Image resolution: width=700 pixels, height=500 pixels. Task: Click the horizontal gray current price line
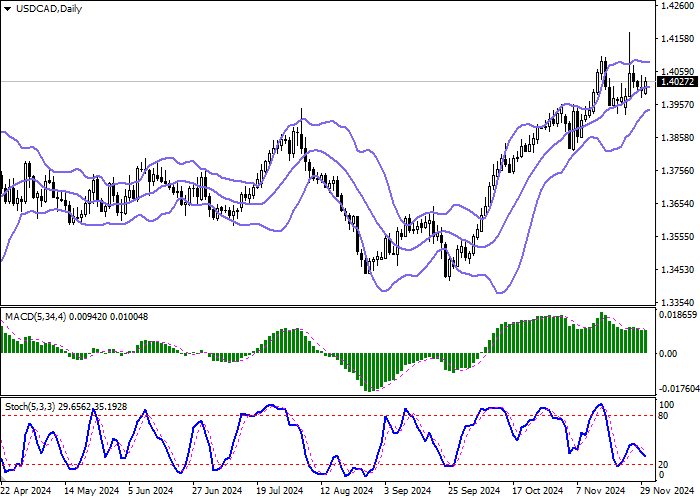coord(328,82)
